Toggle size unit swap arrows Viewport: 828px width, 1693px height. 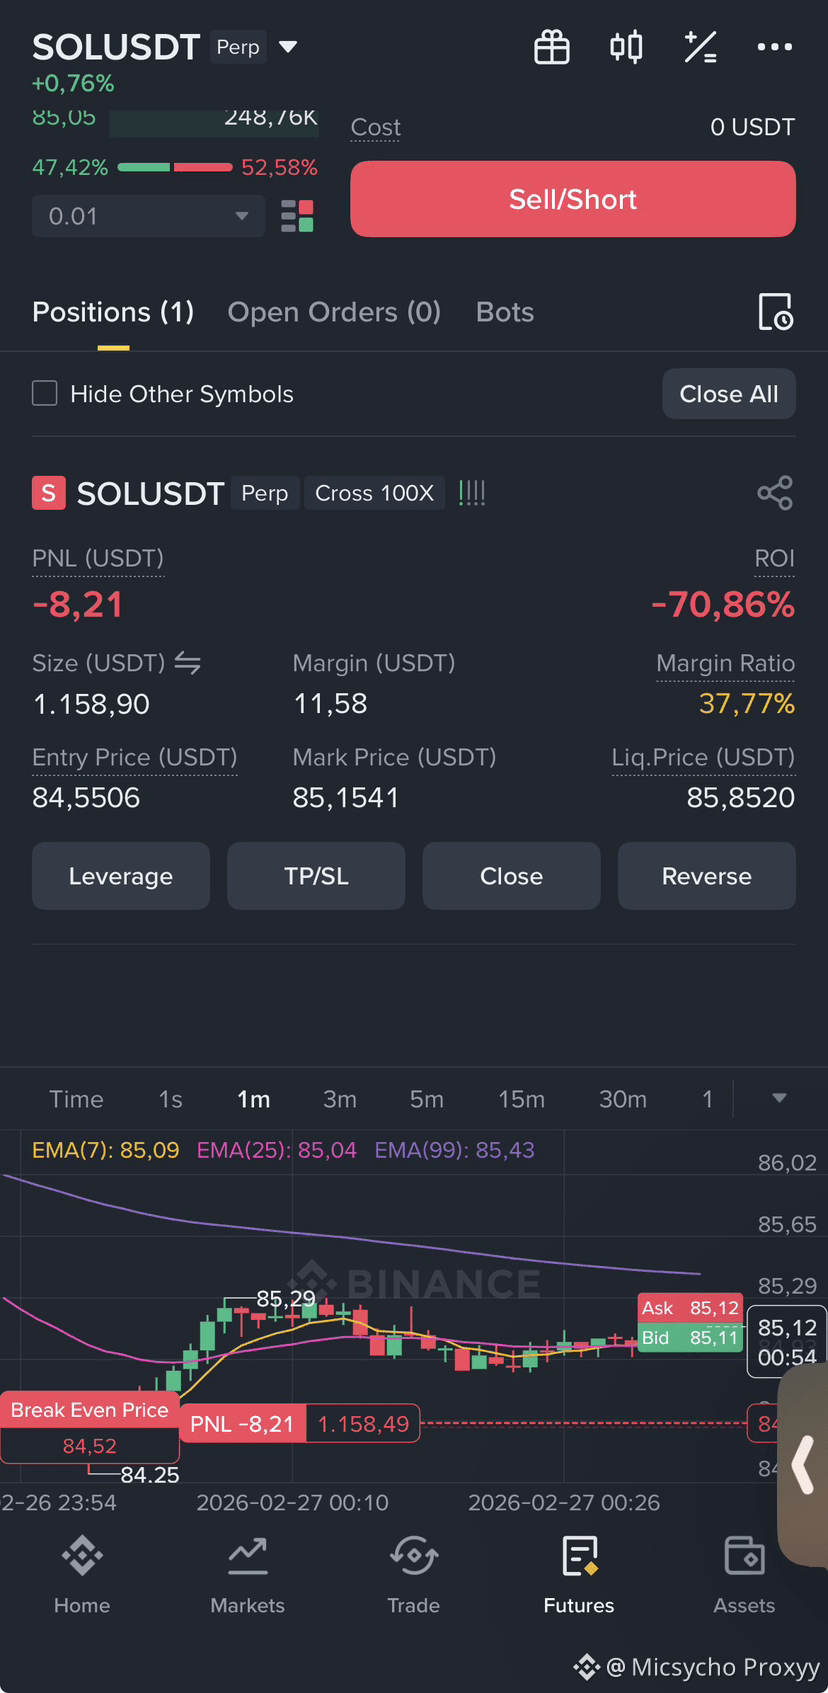click(188, 662)
